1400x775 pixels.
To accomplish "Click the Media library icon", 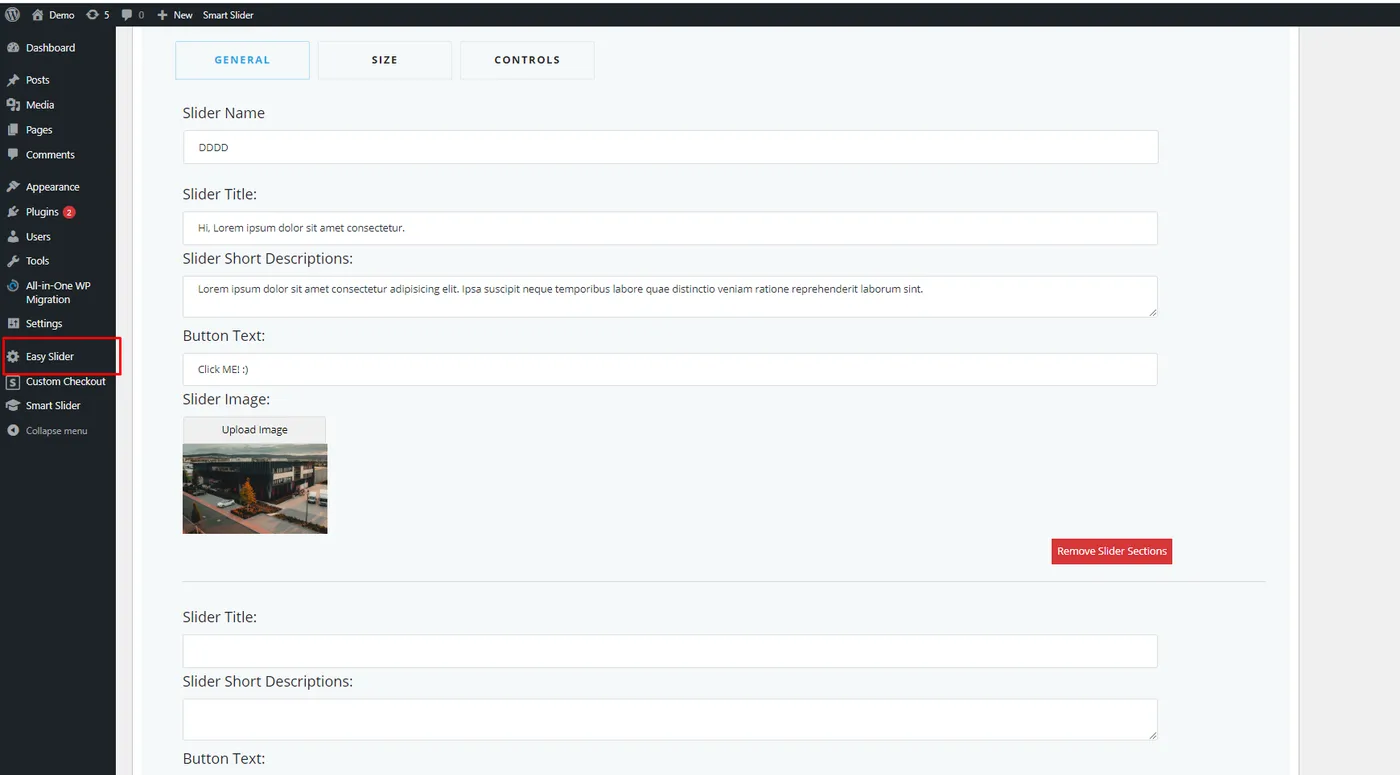I will 13,105.
